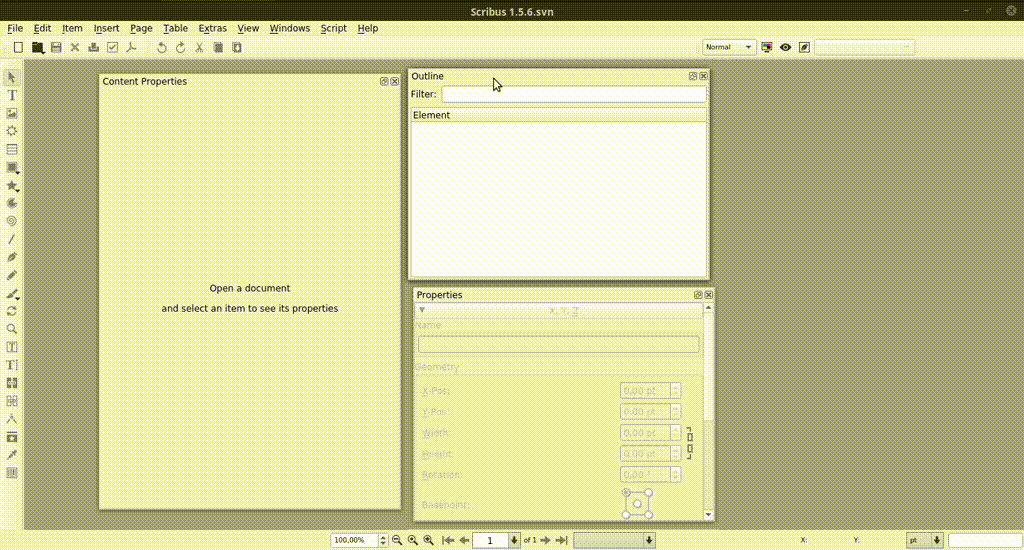
Task: Open the unit dropdown showing pt
Action: [924, 540]
